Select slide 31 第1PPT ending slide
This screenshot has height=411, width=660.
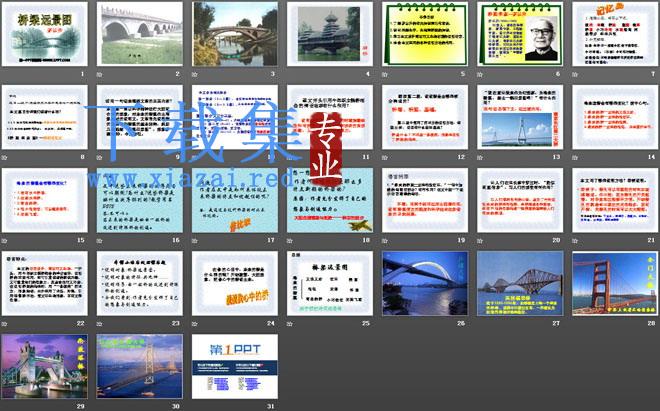(x=235, y=366)
